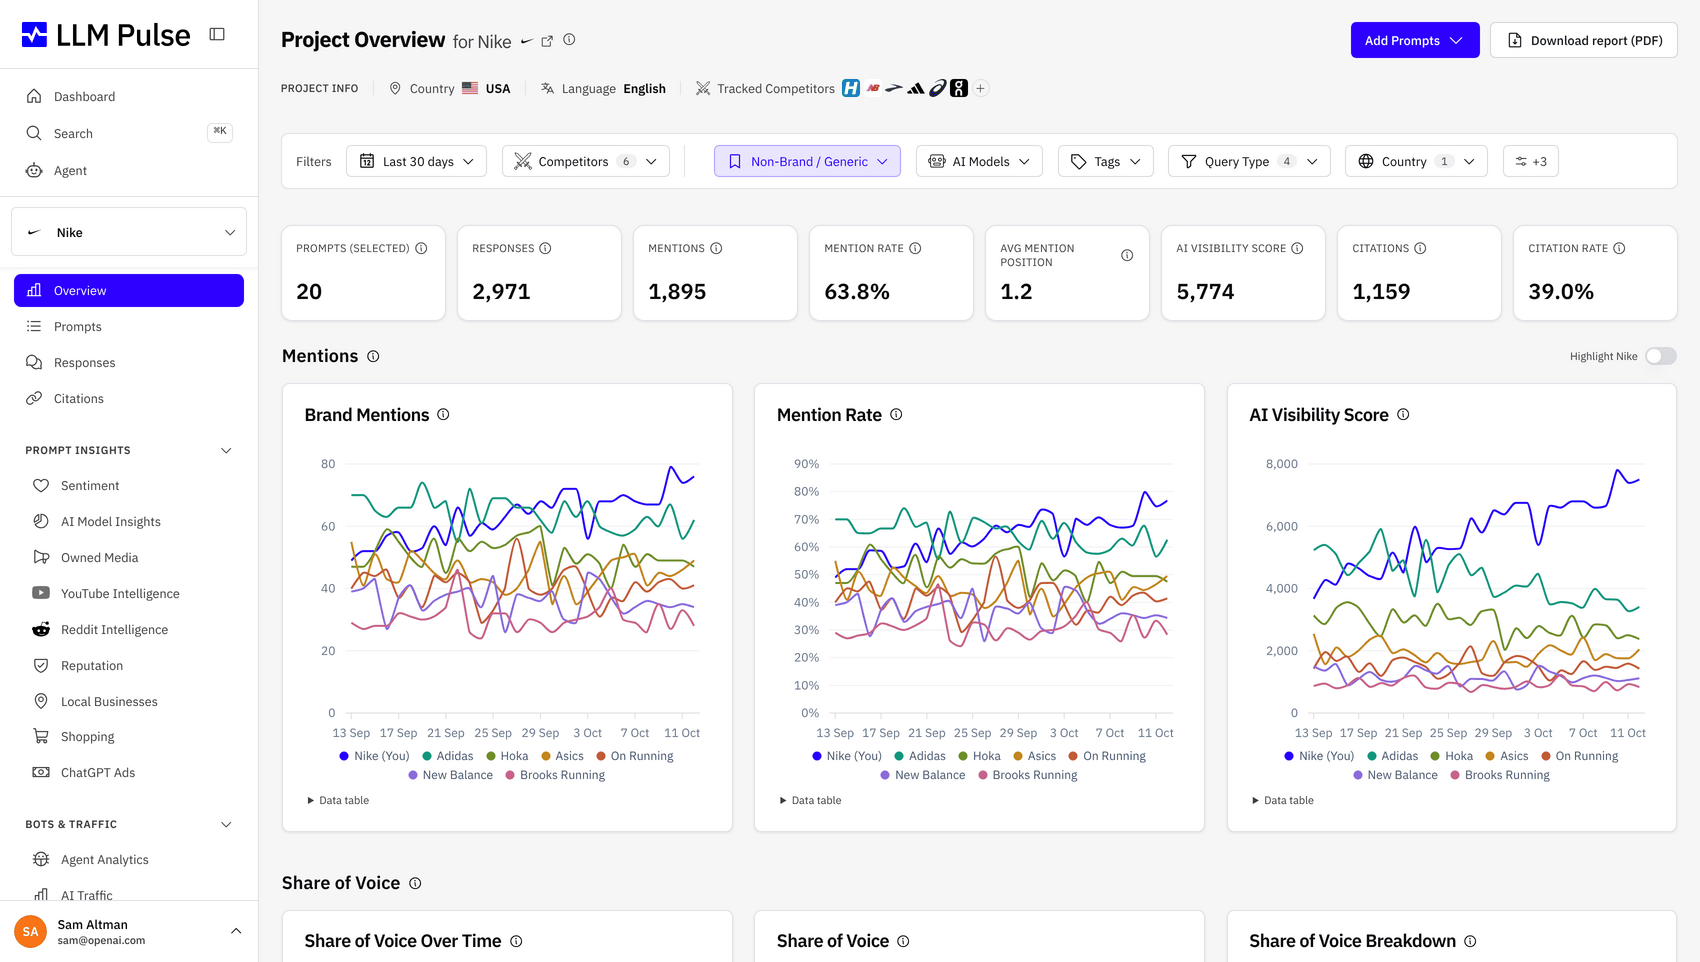Image resolution: width=1700 pixels, height=962 pixels.
Task: Open the Non-Brand / Generic filter dropdown
Action: coord(807,161)
